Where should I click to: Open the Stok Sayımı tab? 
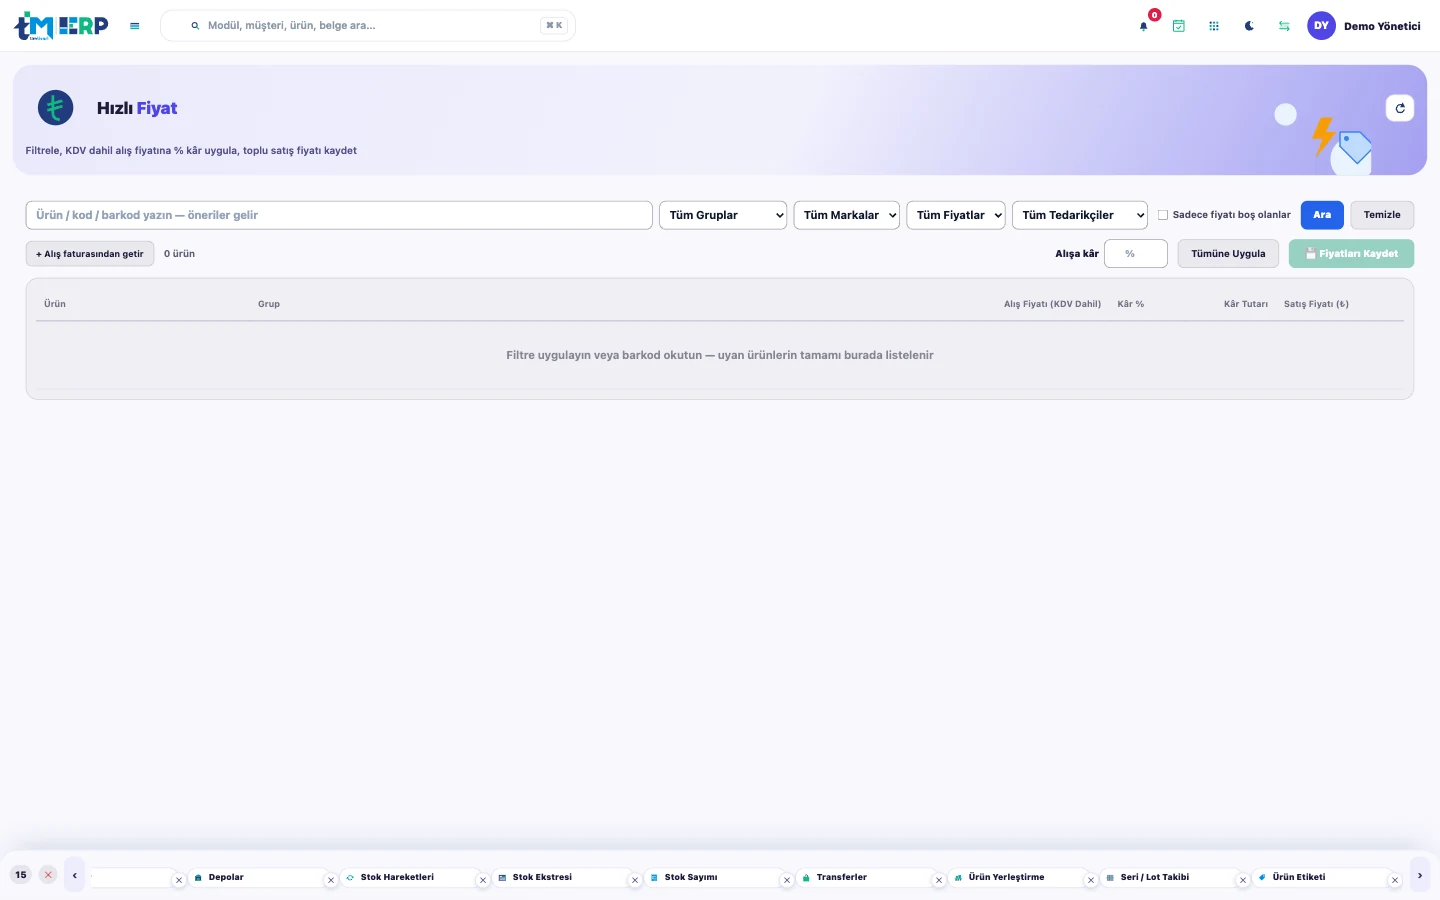coord(711,877)
